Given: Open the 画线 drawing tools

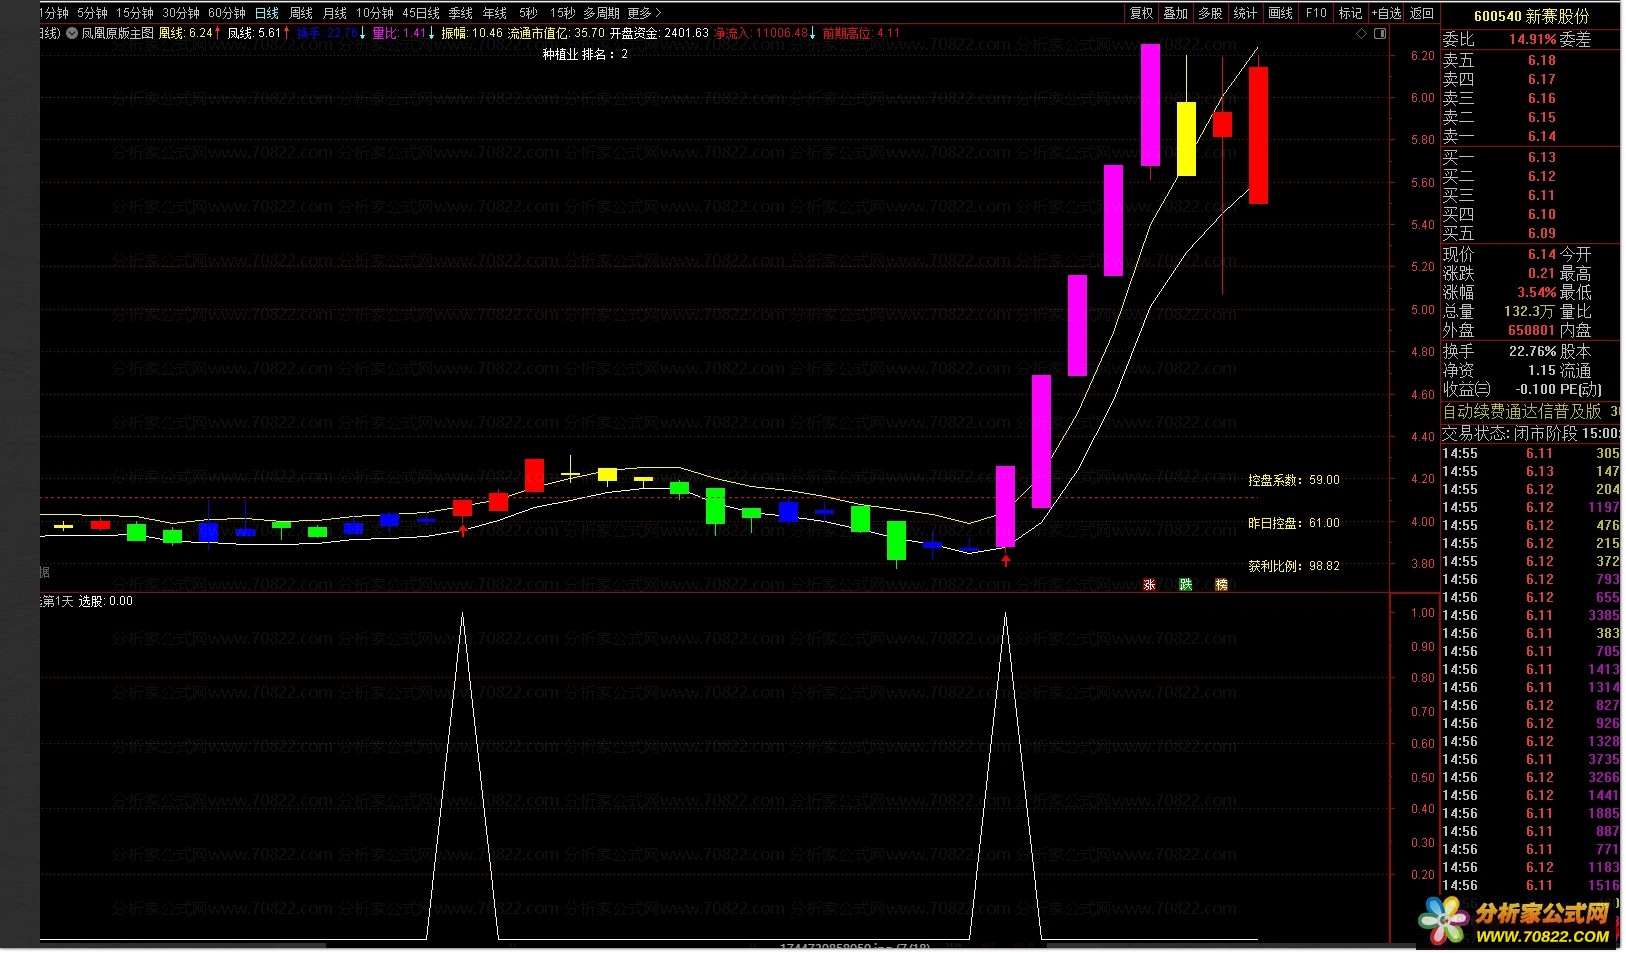Looking at the screenshot, I should point(1280,13).
